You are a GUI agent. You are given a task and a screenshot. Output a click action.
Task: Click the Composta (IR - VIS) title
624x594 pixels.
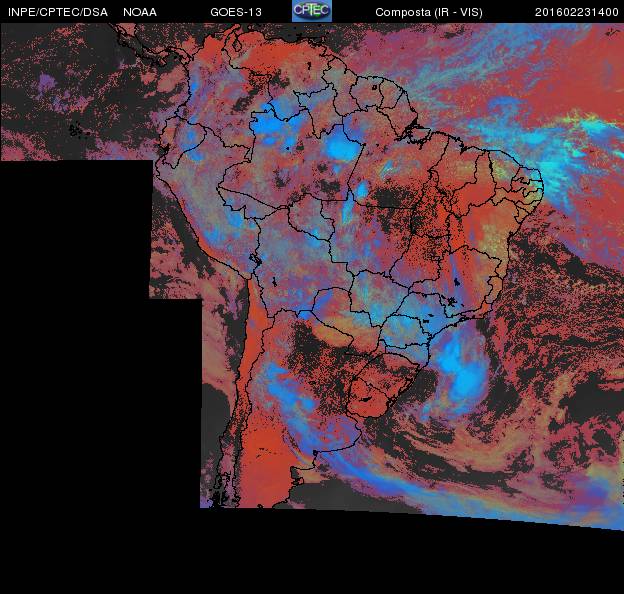tap(429, 12)
